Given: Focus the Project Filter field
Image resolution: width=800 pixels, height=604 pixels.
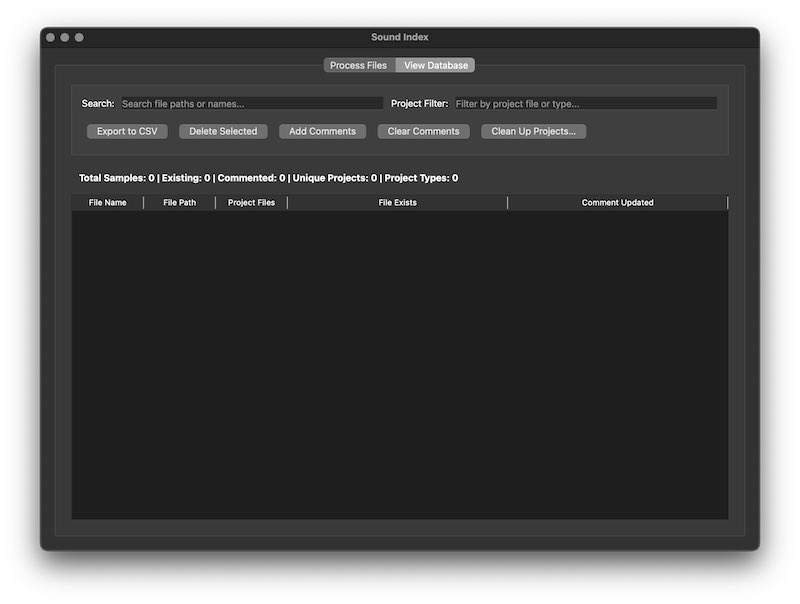Looking at the screenshot, I should pyautogui.click(x=585, y=102).
